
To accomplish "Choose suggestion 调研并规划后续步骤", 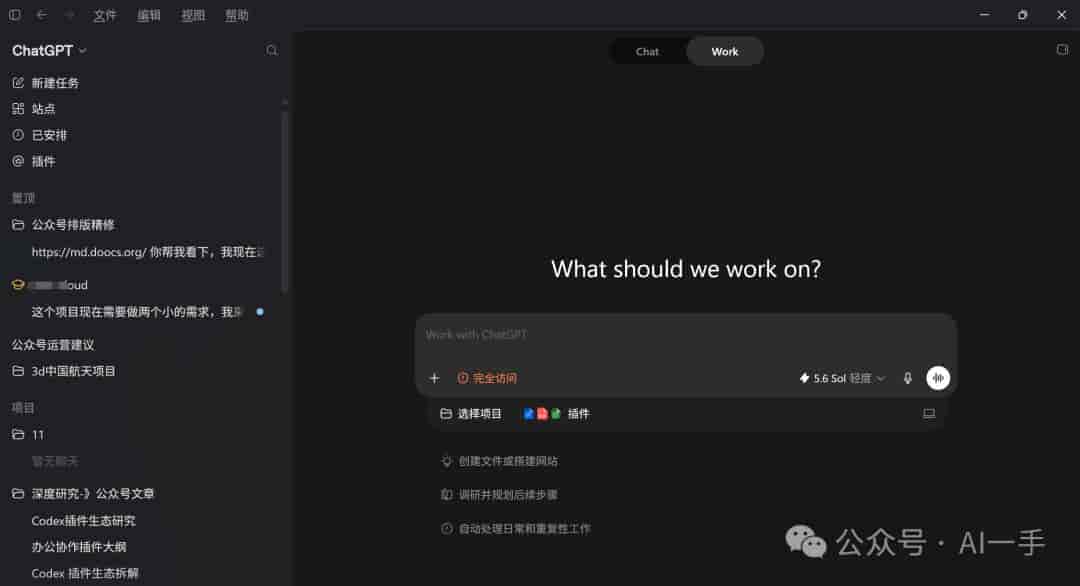I will point(499,495).
